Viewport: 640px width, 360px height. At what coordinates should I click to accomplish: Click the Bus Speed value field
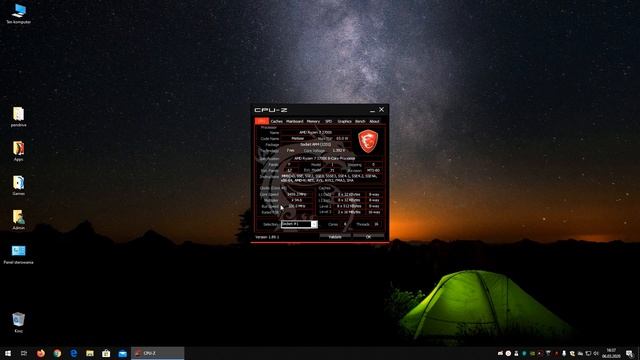297,206
